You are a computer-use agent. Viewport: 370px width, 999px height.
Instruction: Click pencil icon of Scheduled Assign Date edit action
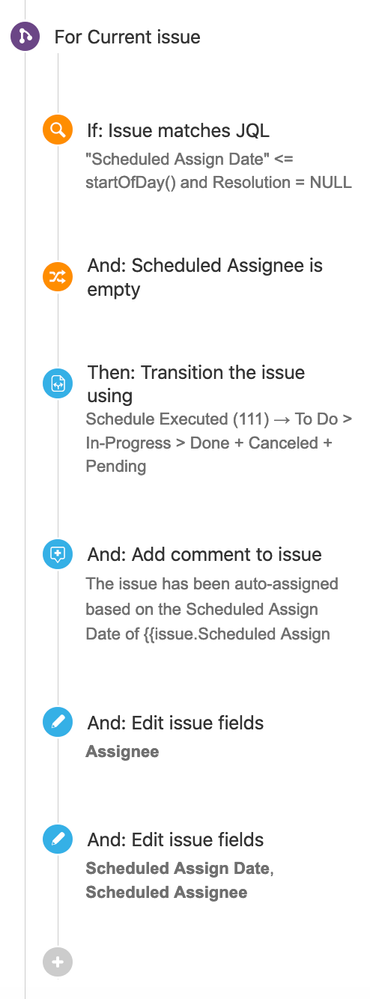click(x=58, y=839)
